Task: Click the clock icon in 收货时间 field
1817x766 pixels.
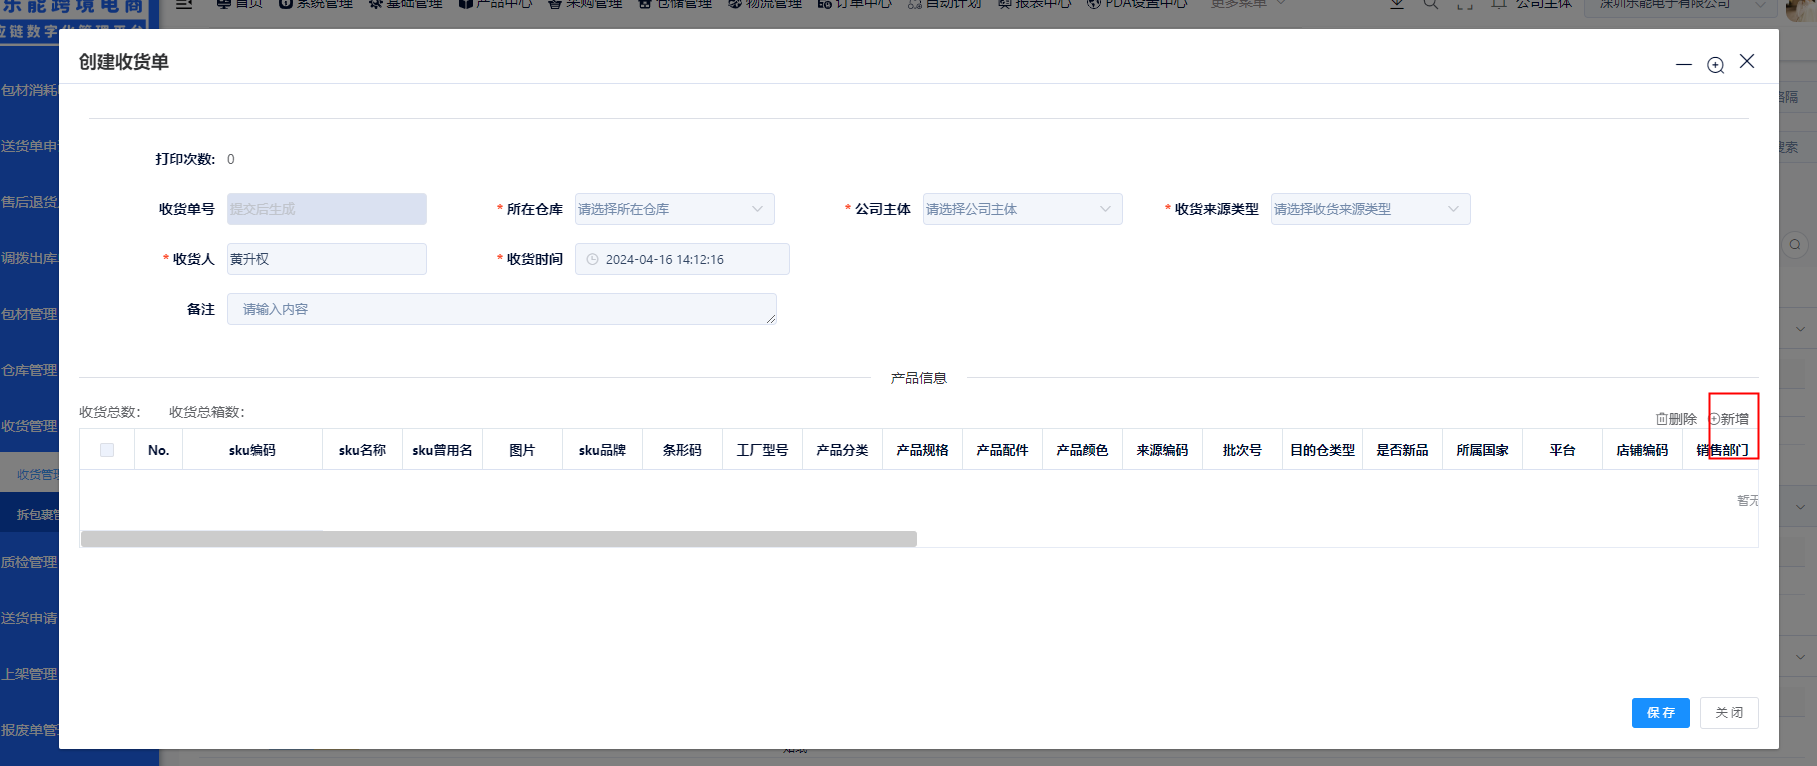Action: 592,260
